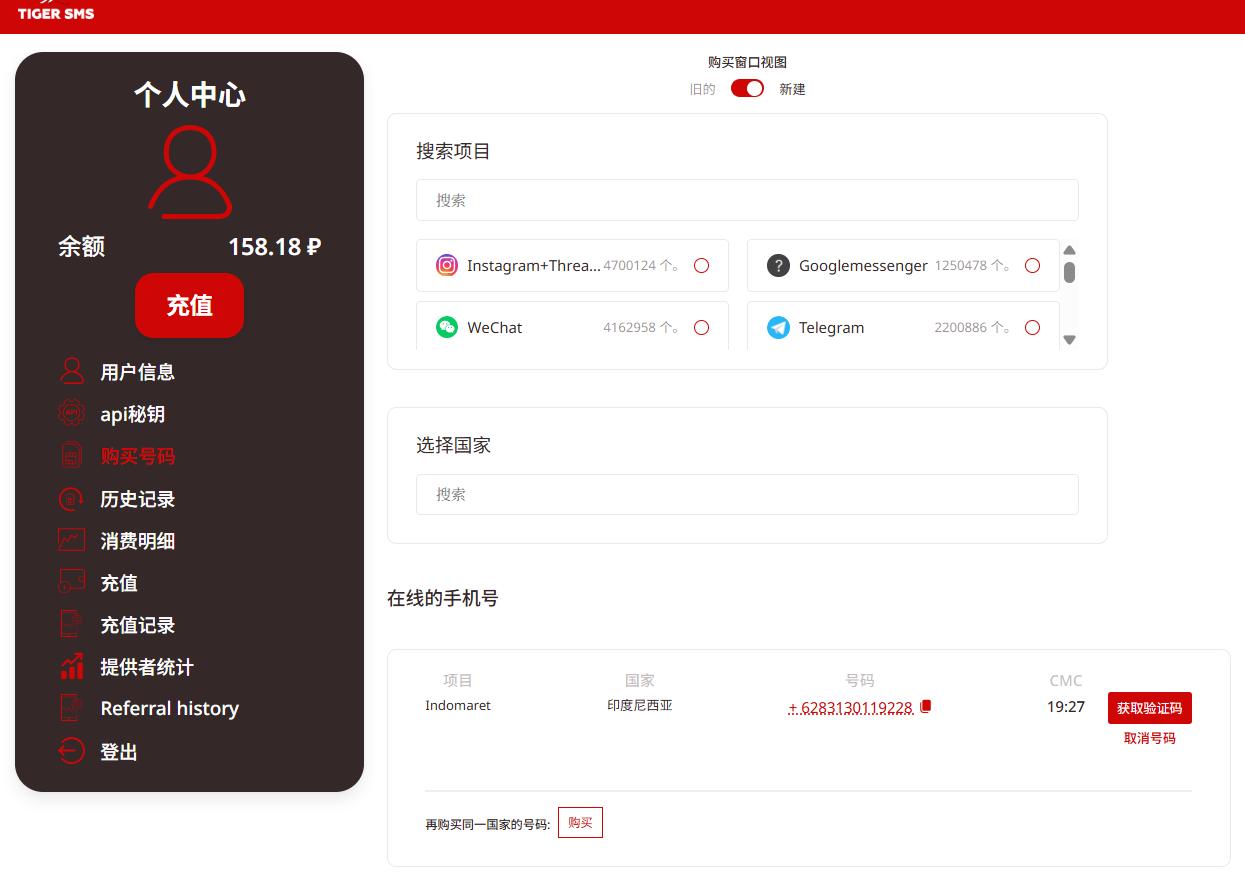Viewport: 1245px width, 877px height.
Task: Open the 充值 sidebar menu entry
Action: pos(119,583)
